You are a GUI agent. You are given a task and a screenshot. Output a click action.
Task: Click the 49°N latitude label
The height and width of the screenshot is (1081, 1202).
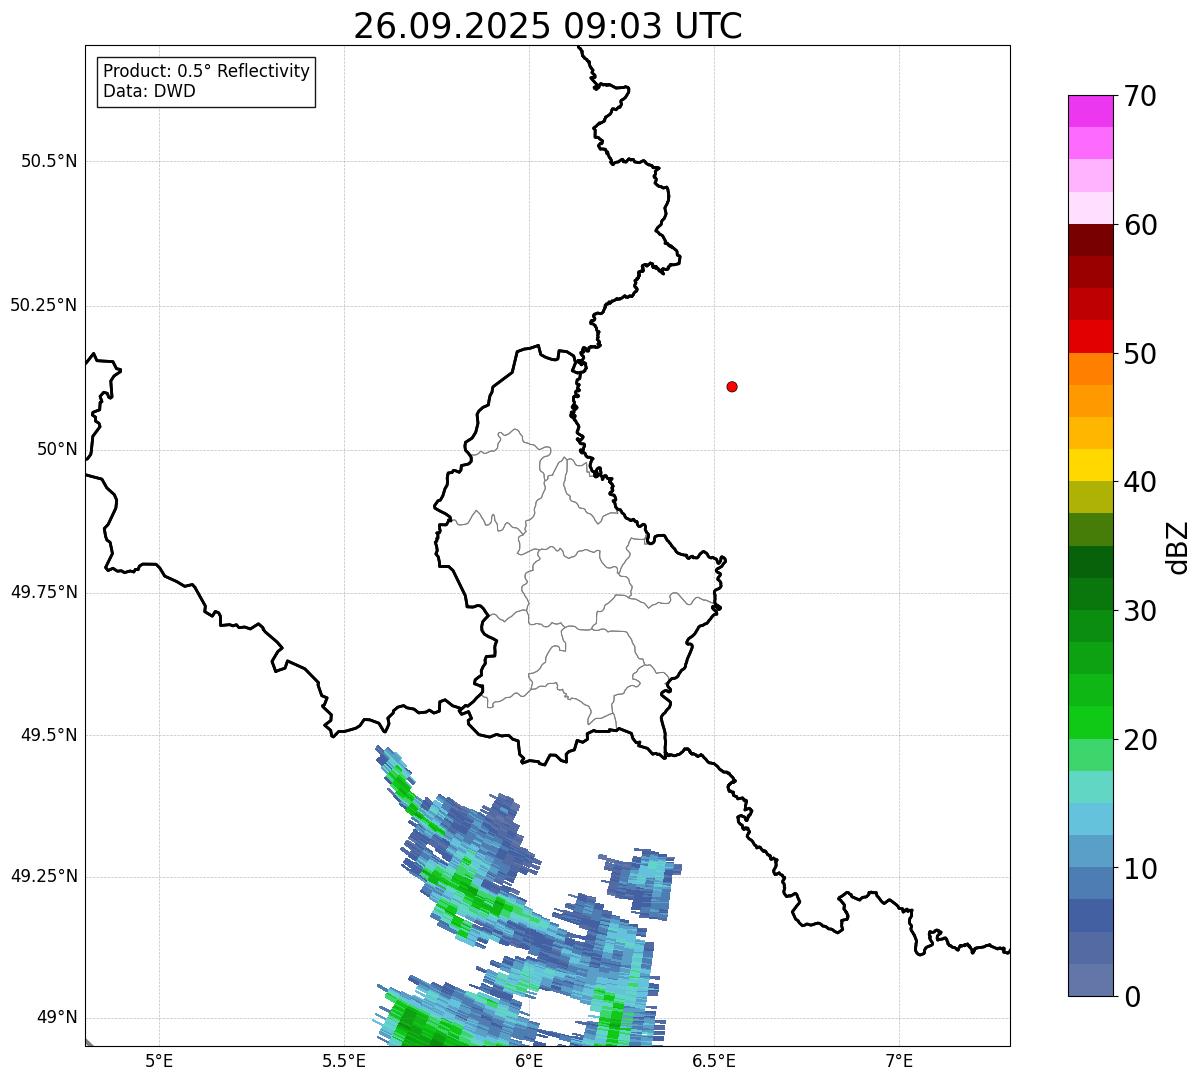click(57, 1017)
